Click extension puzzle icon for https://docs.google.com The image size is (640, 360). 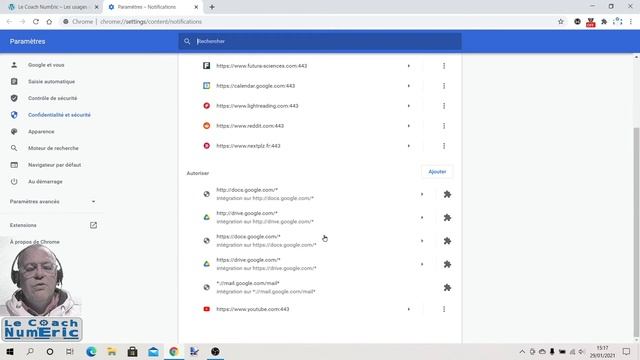coord(447,241)
